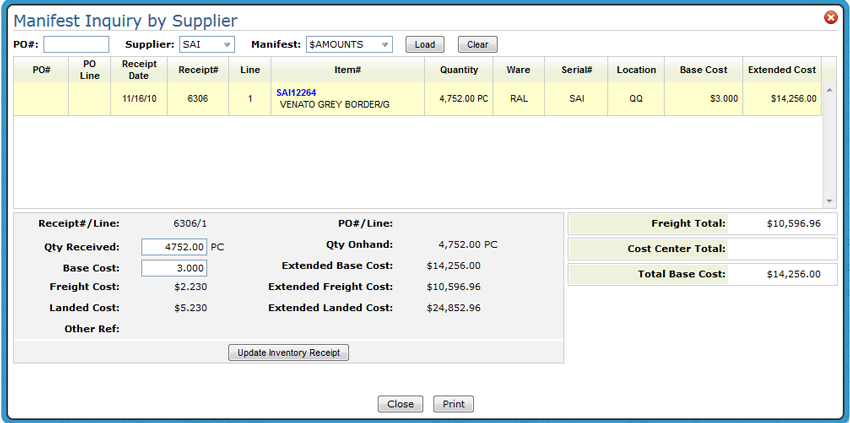Click the Item# column header
The height and width of the screenshot is (423, 850).
347,70
